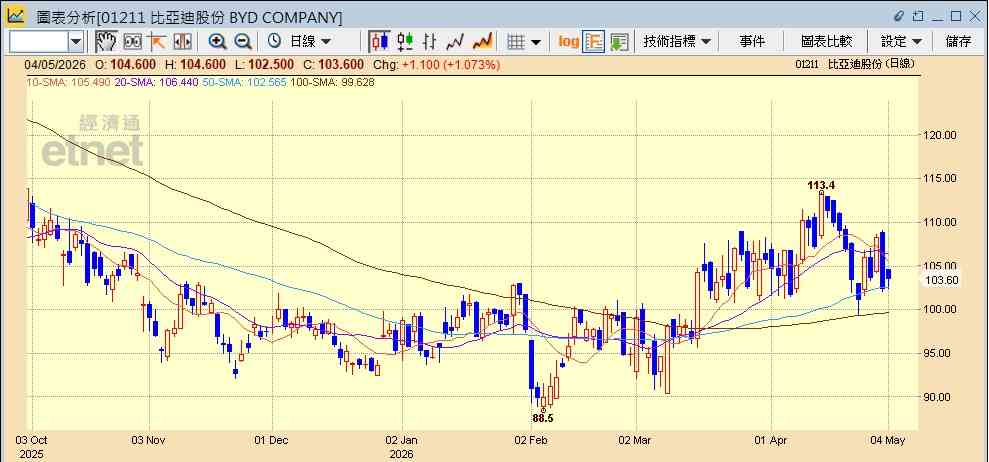The width and height of the screenshot is (989, 462).
Task: Toggle the chart legend data panel icon
Action: pyautogui.click(x=593, y=42)
